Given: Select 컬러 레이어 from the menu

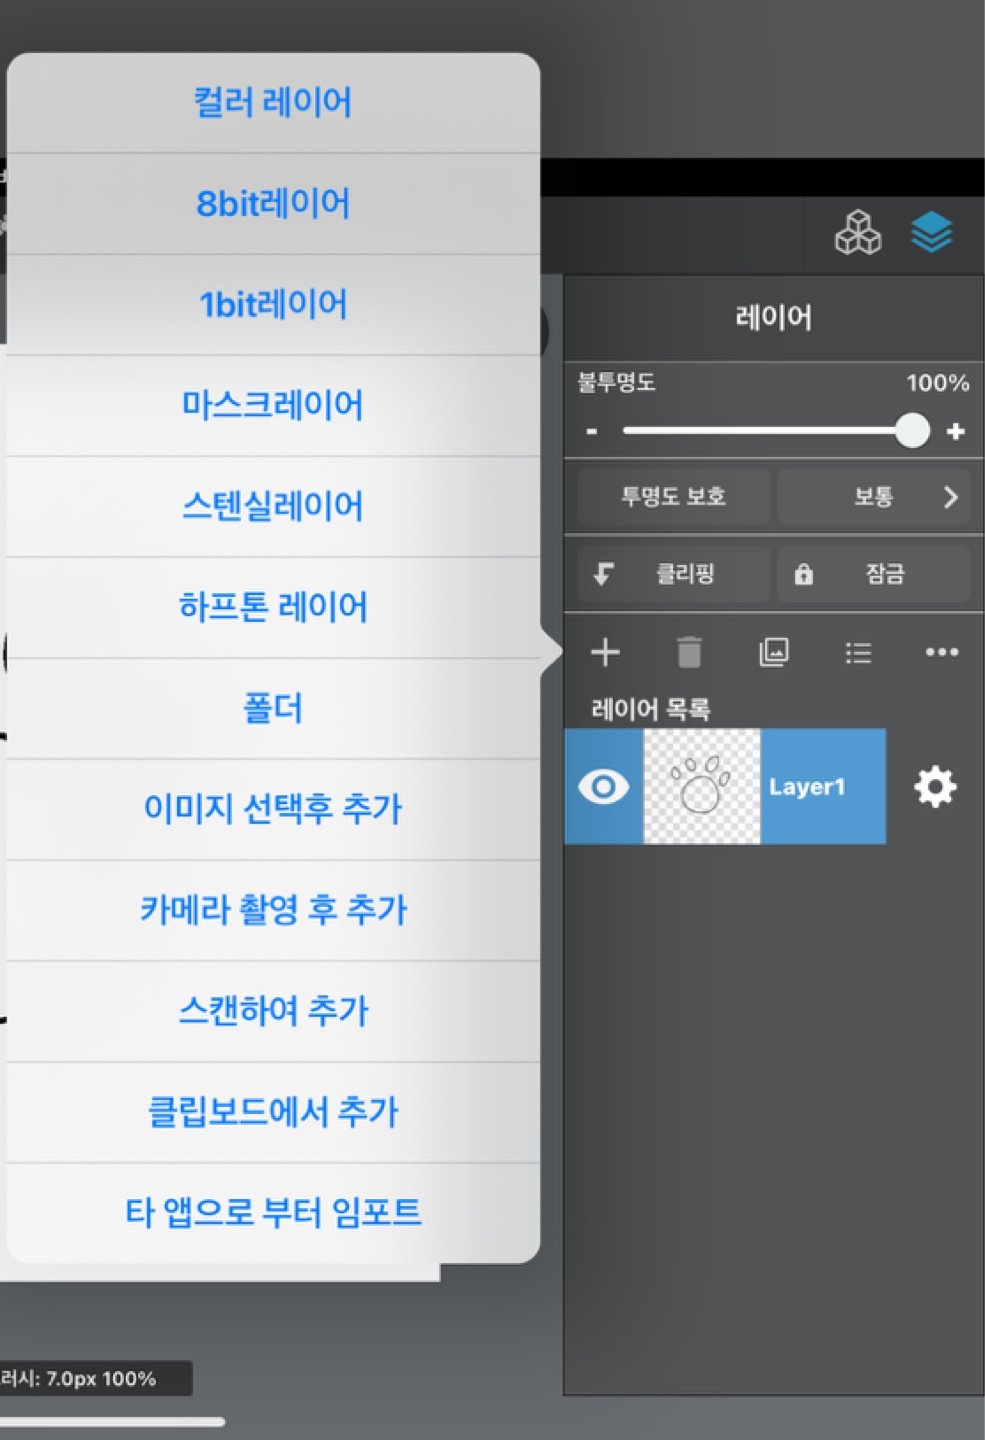Looking at the screenshot, I should [x=273, y=103].
